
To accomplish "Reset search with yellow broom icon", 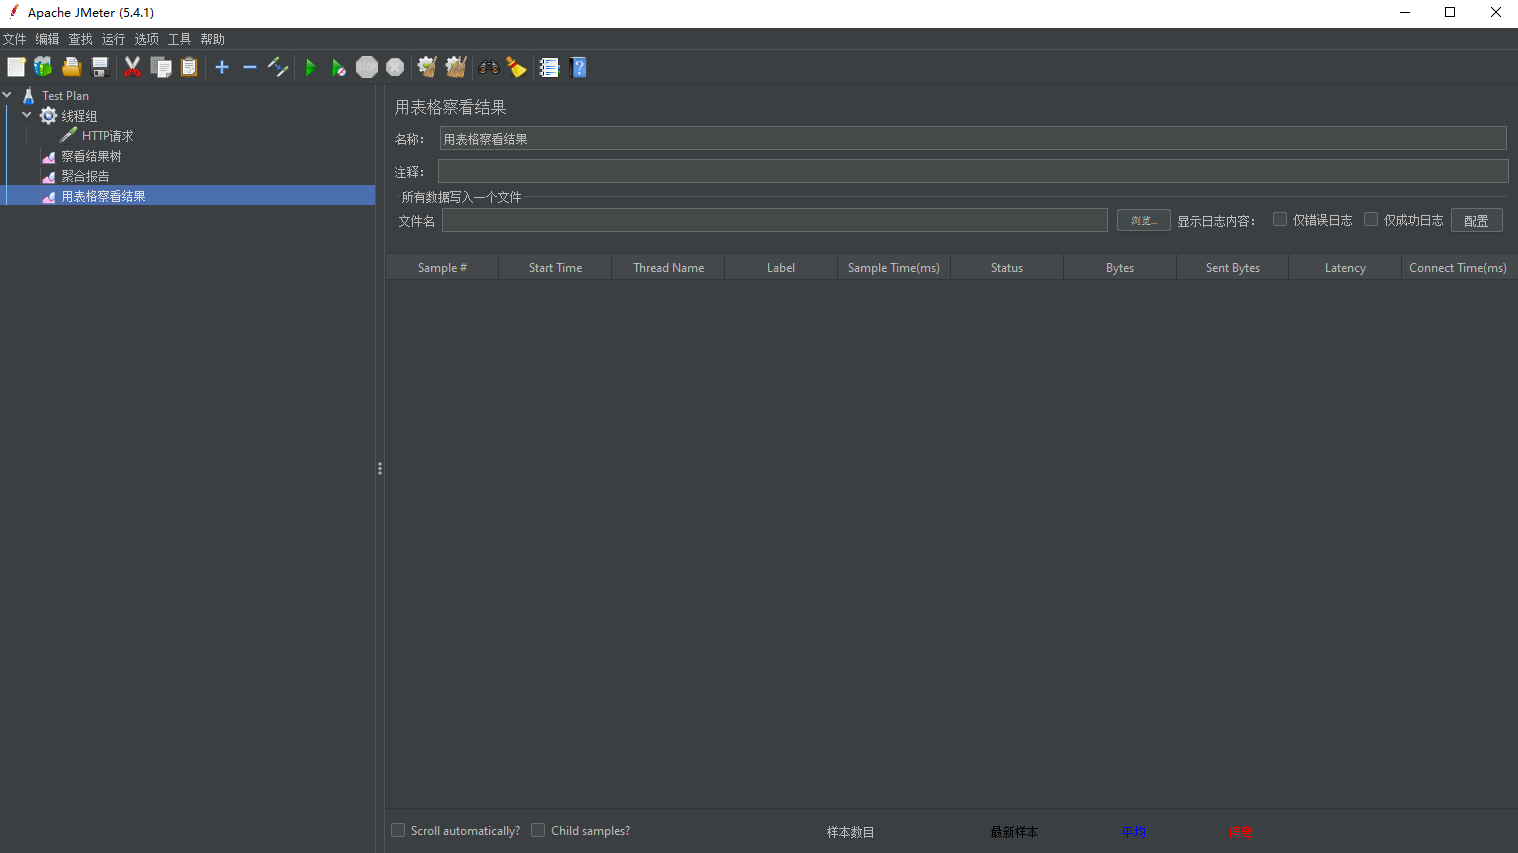I will [516, 67].
